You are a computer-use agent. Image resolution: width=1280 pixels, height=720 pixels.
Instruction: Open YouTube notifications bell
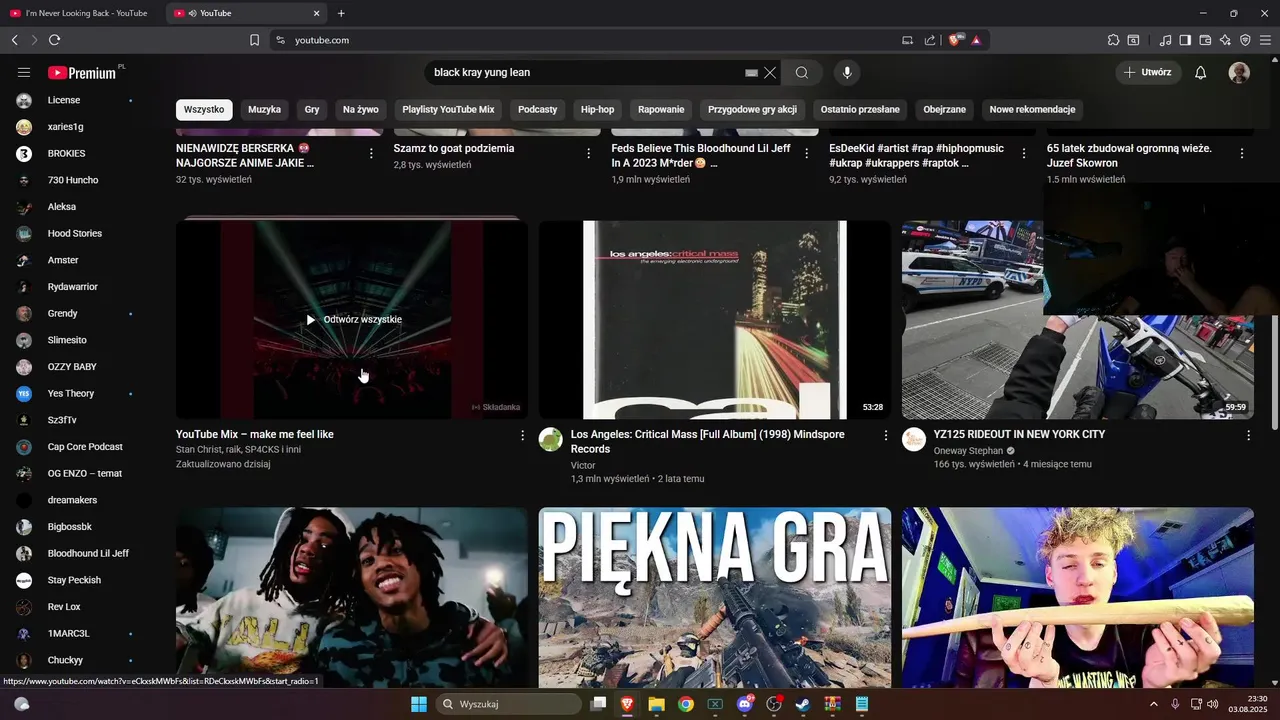coord(1201,73)
